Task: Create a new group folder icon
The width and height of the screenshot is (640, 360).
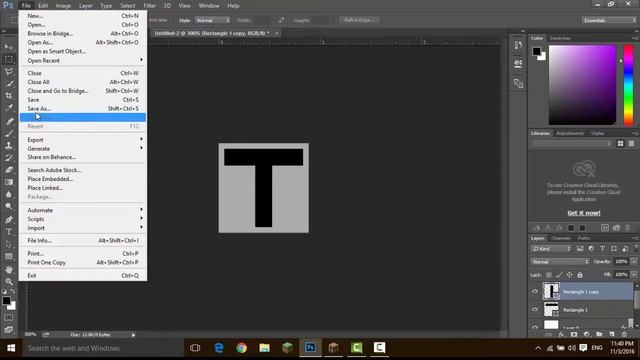Action: (x=599, y=334)
